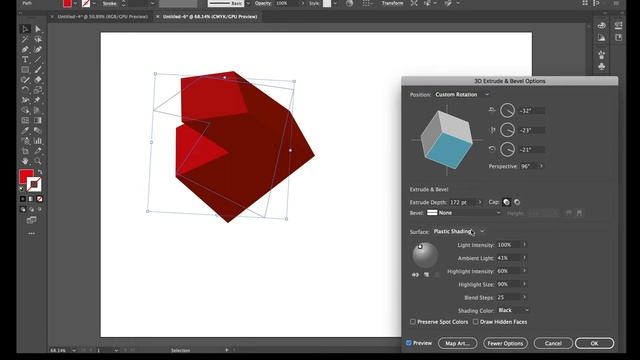The height and width of the screenshot is (360, 640).
Task: Select the Column Graph tool
Action: pyautogui.click(x=38, y=141)
